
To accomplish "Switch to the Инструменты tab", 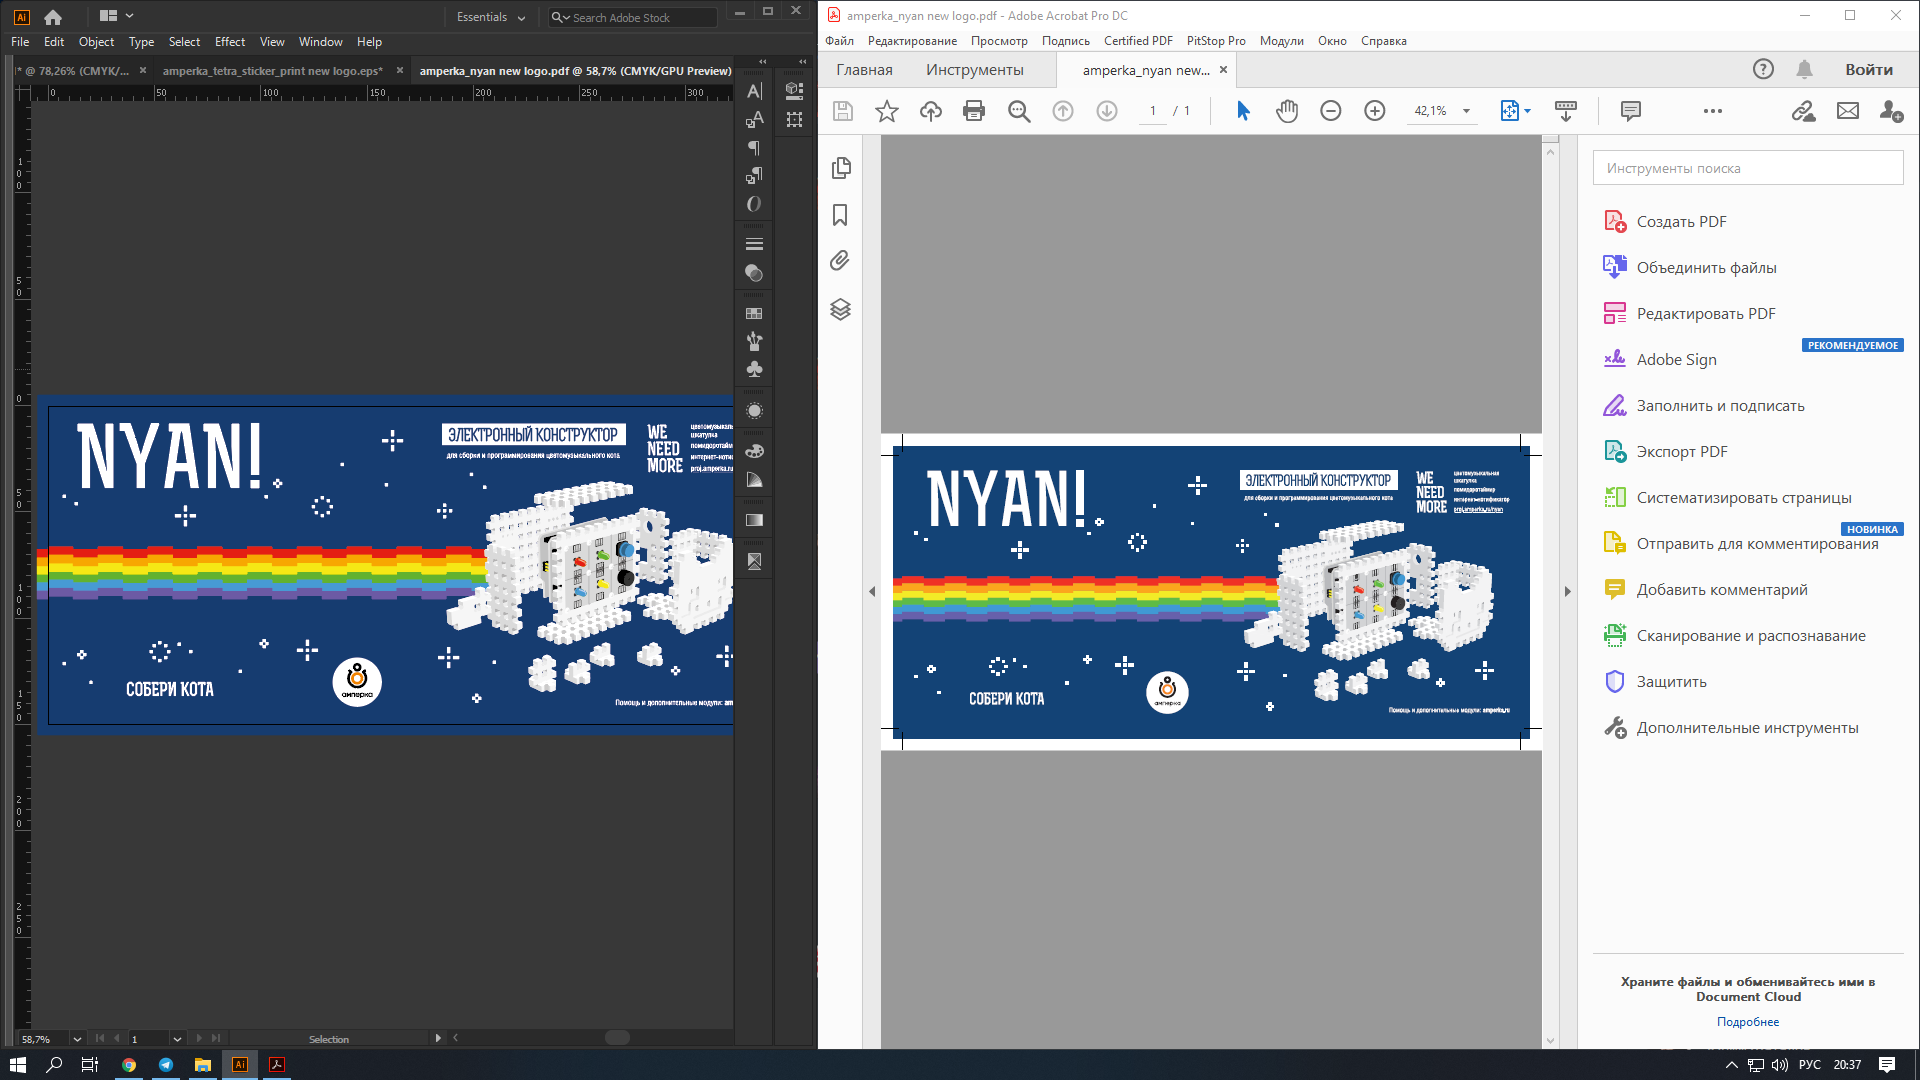I will (x=974, y=70).
